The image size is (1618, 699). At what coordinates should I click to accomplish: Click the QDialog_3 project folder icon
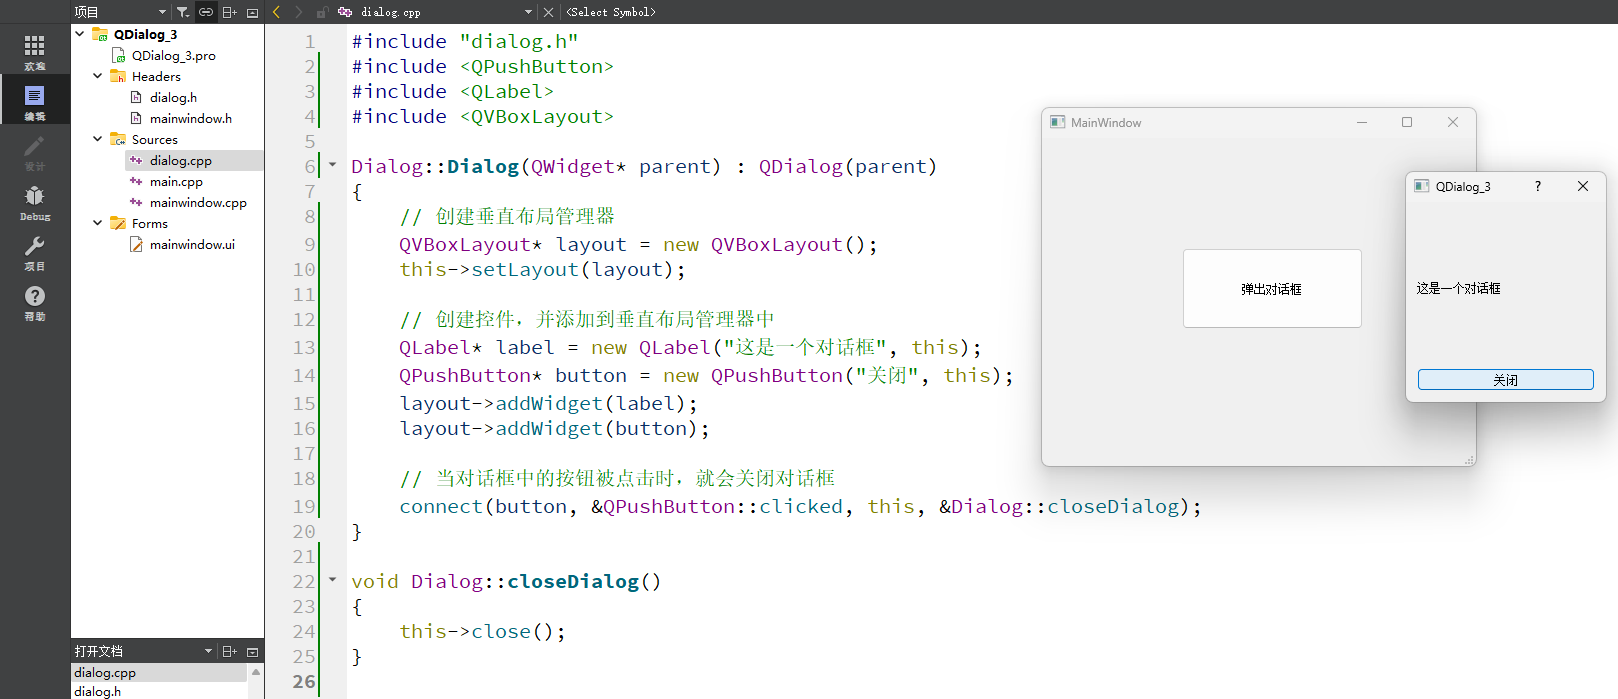(100, 34)
